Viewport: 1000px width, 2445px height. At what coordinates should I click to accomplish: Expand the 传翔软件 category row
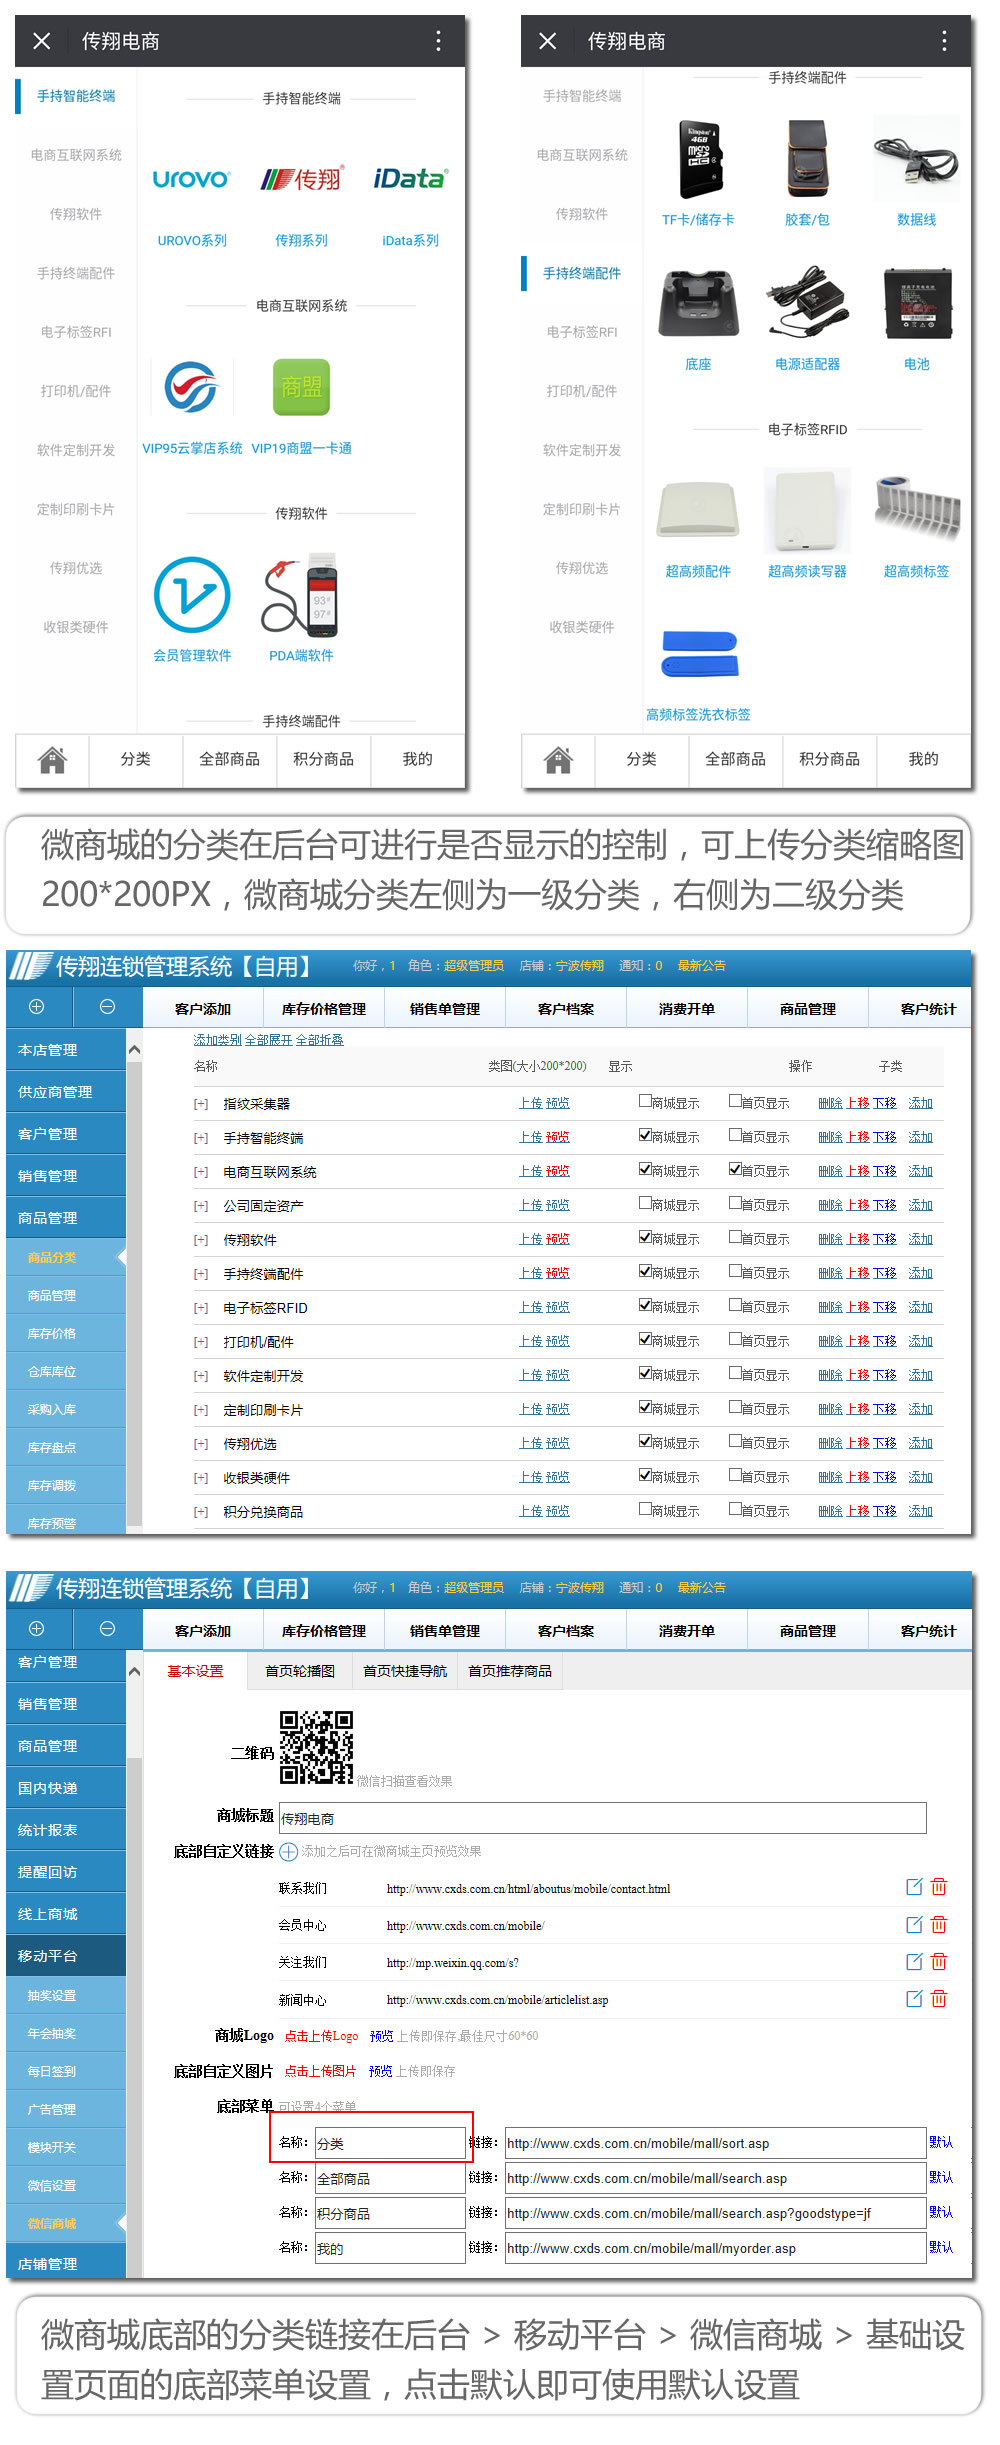pos(201,1240)
